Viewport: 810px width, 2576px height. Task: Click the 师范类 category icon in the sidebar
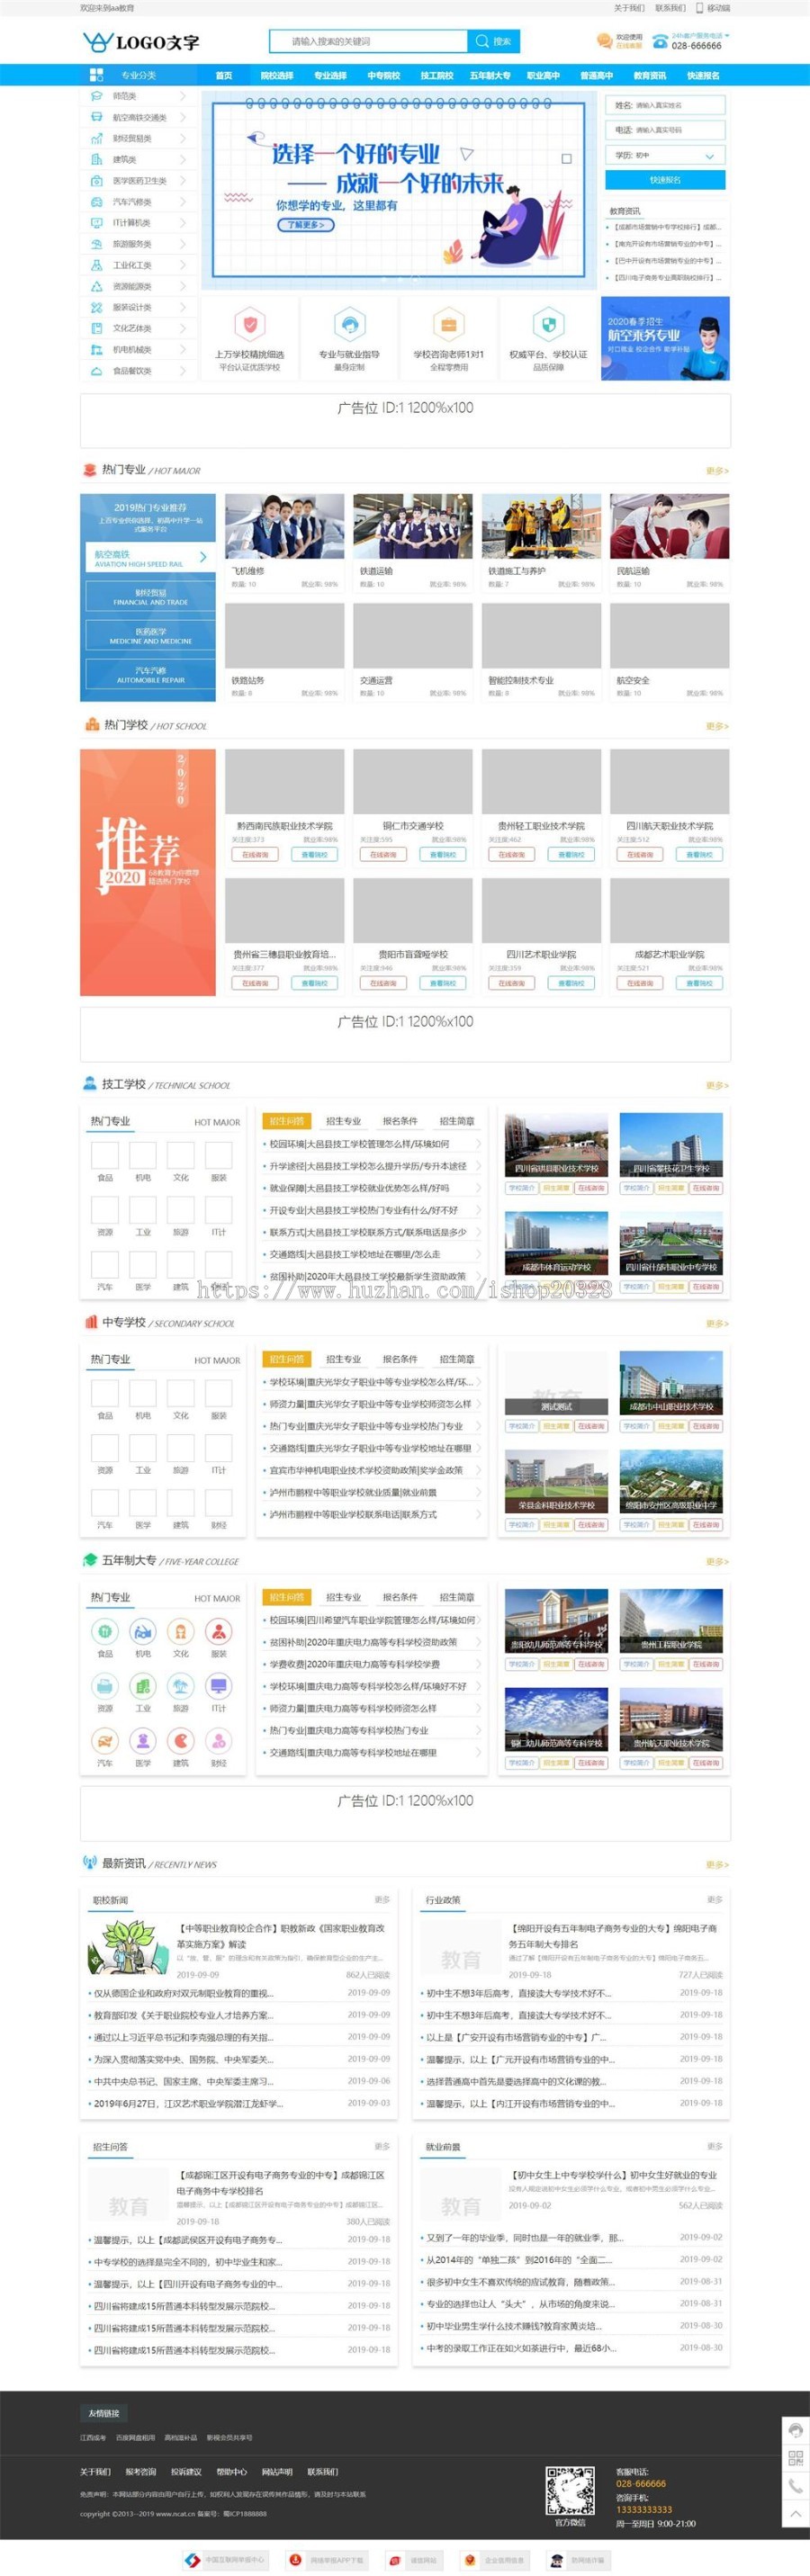pos(96,96)
